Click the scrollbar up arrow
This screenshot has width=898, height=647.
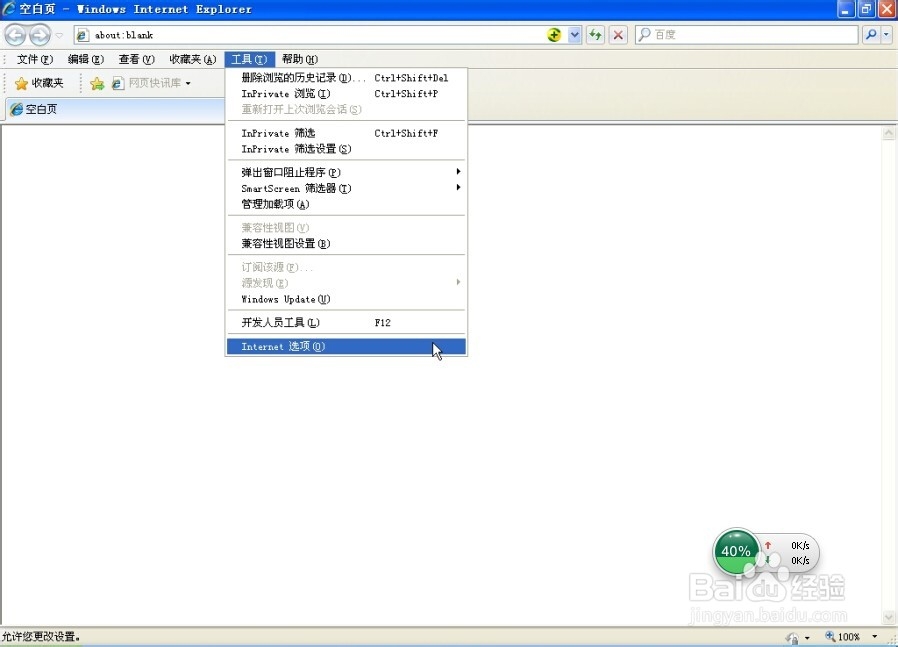tap(888, 133)
